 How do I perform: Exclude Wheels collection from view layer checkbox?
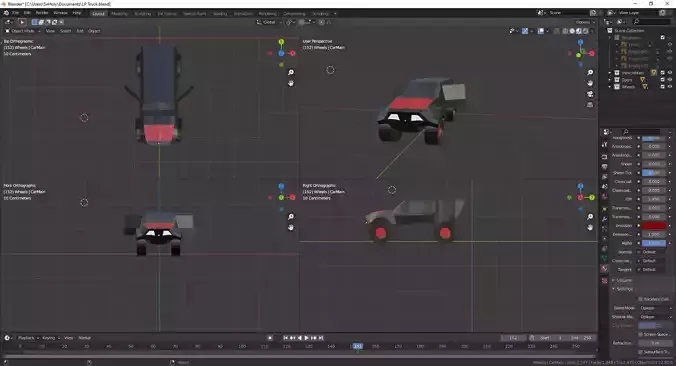[x=663, y=87]
